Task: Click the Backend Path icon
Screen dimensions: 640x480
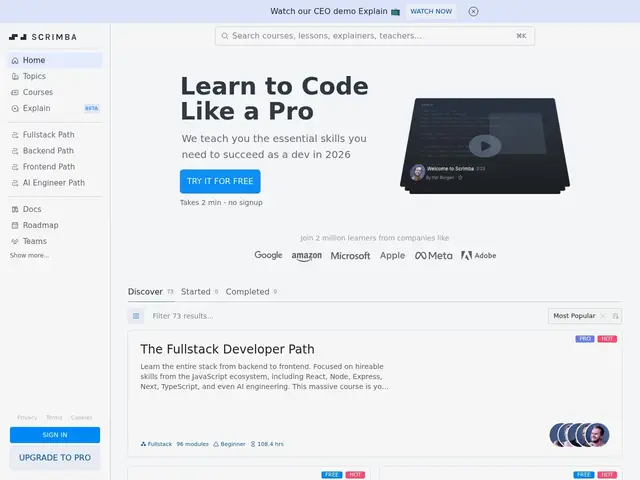Action: click(x=15, y=151)
